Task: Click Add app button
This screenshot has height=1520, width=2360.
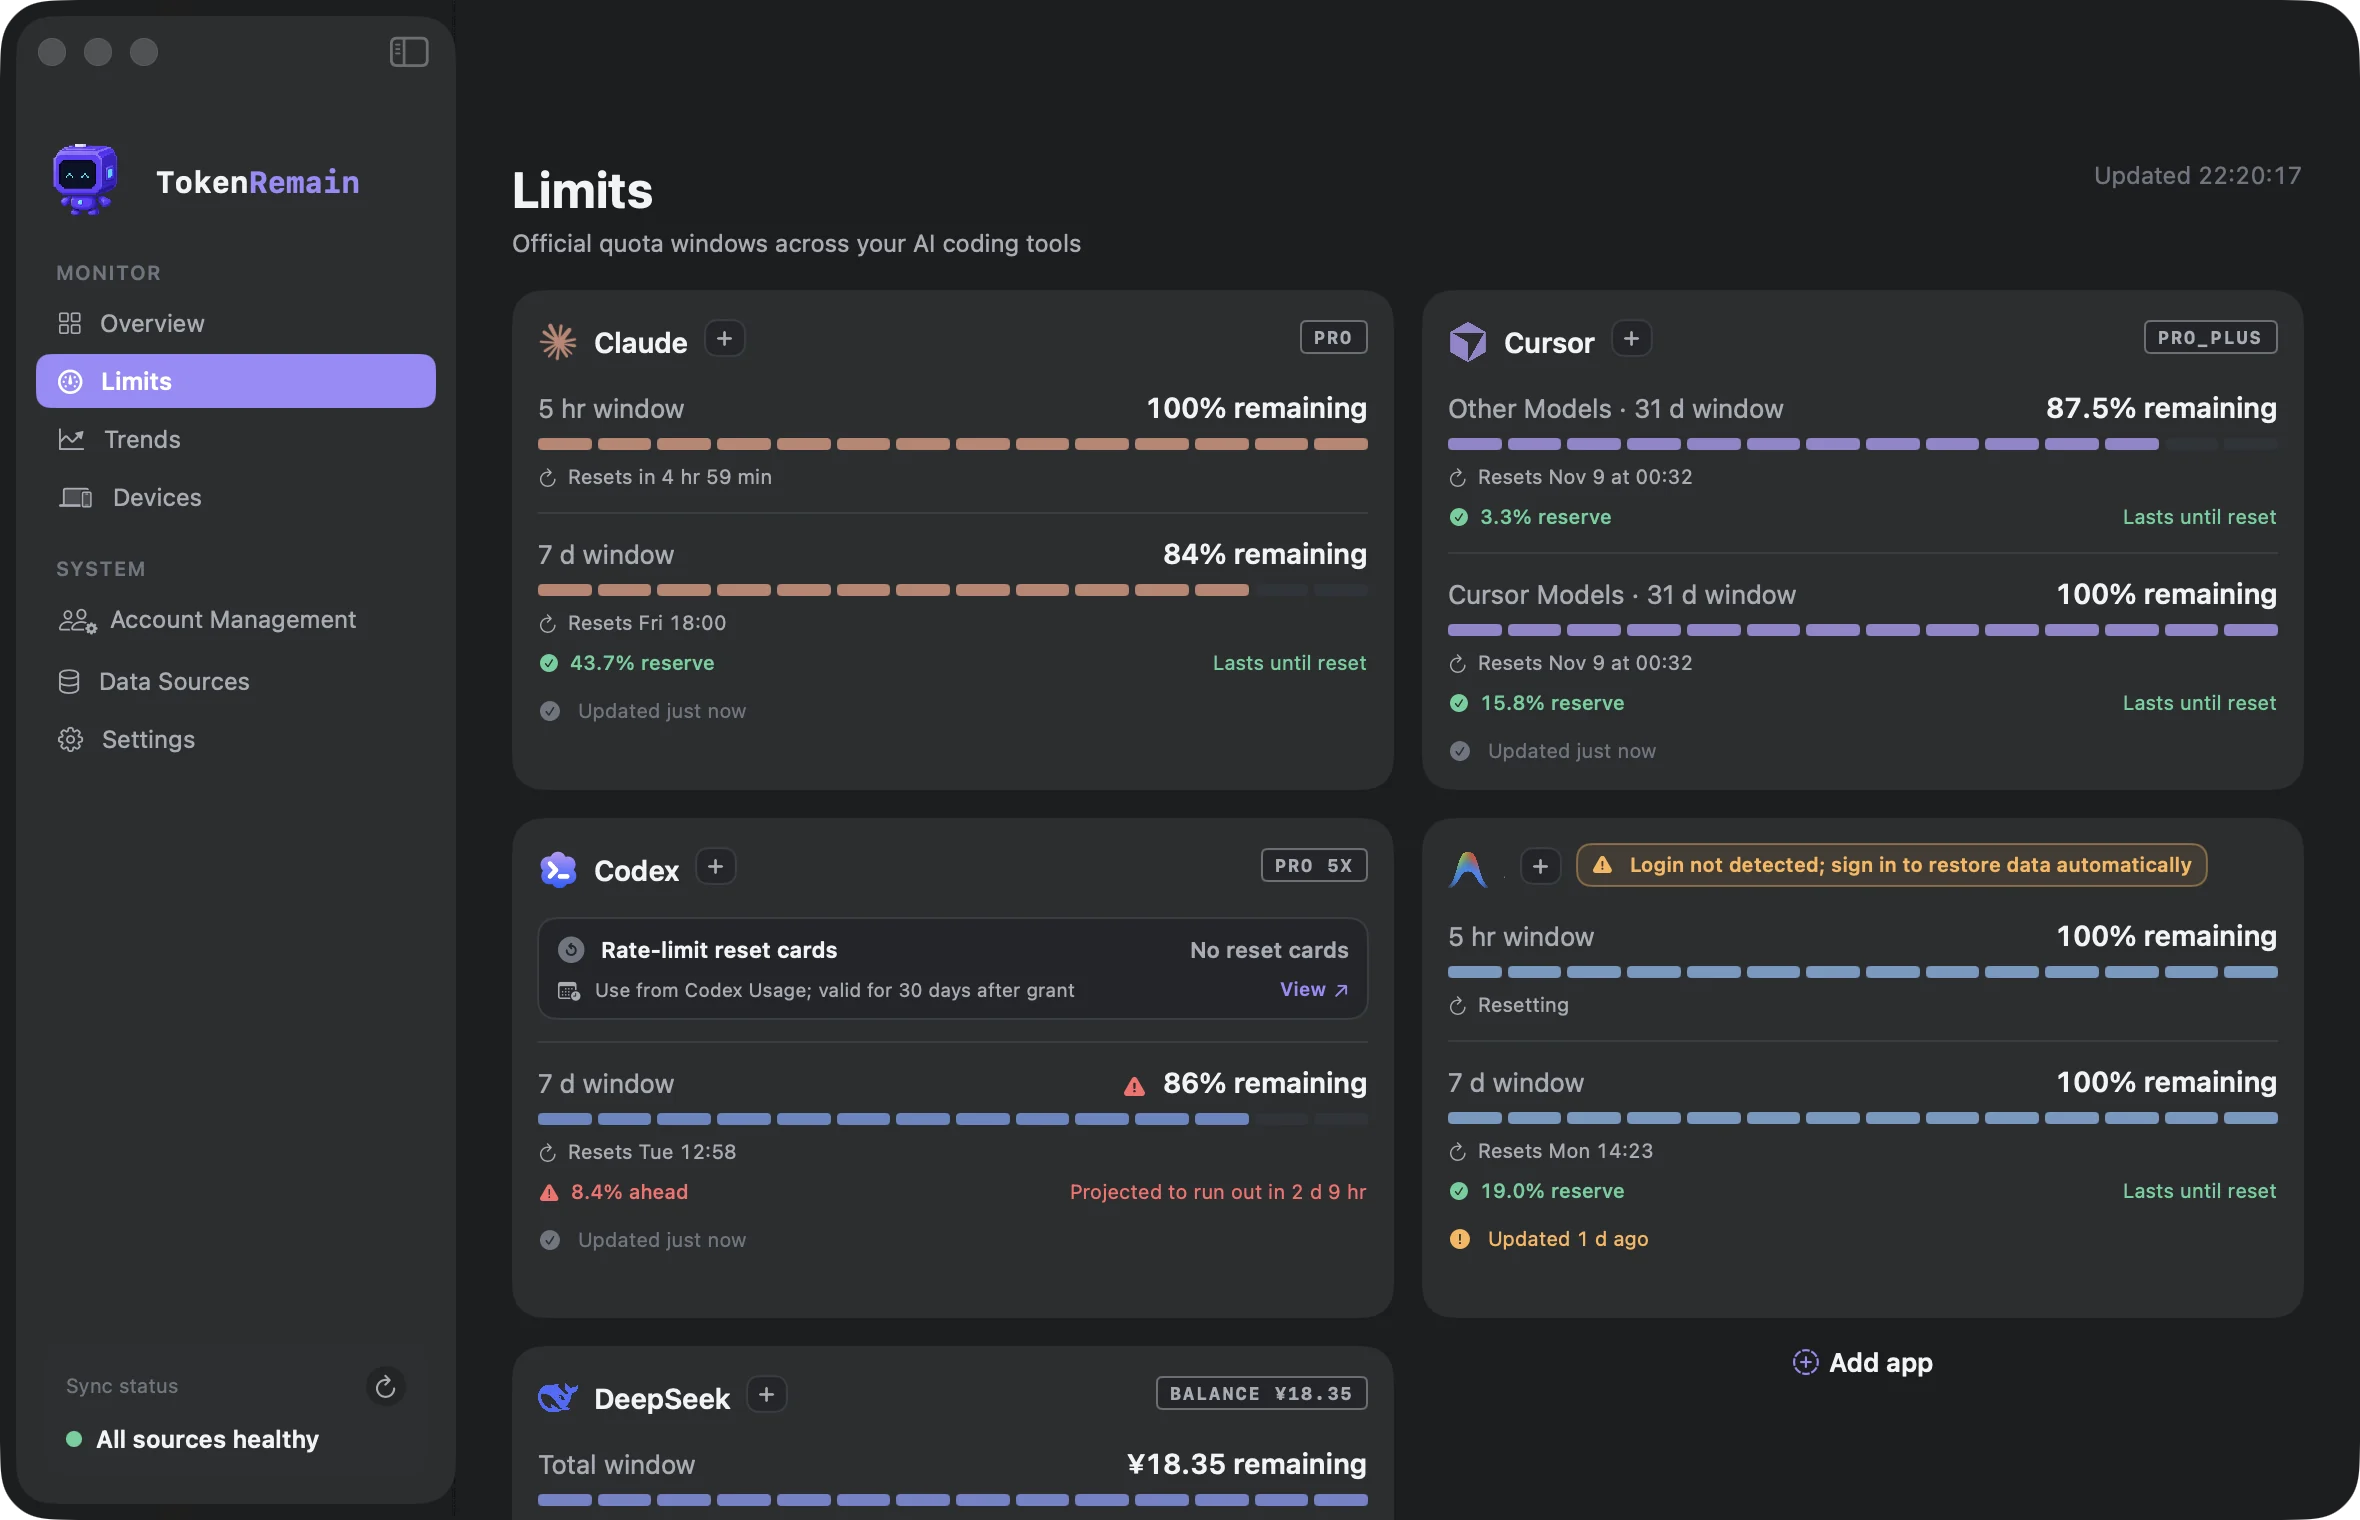Action: tap(1862, 1363)
